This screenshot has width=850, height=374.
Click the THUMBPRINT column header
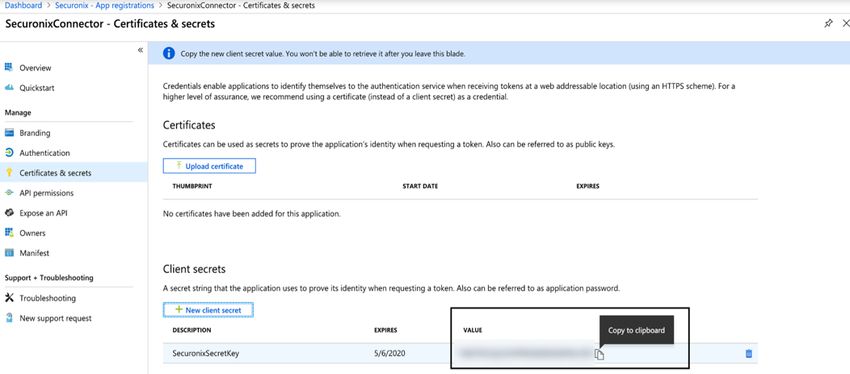(x=192, y=186)
